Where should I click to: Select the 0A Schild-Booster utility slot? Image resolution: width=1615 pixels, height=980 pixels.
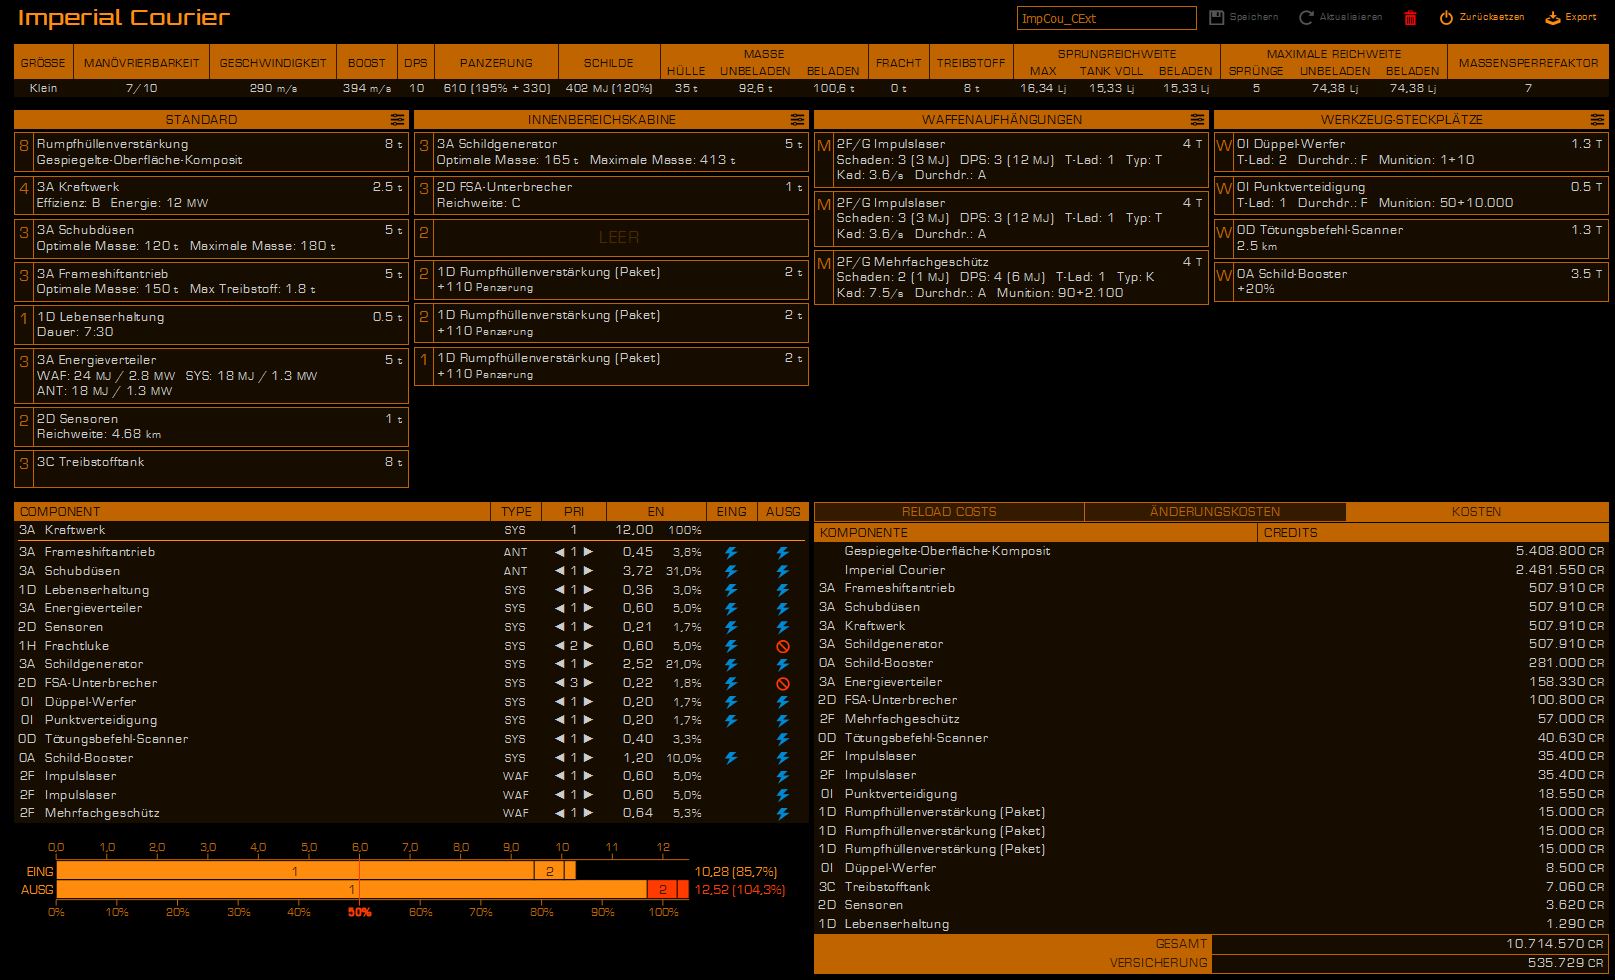[1411, 282]
